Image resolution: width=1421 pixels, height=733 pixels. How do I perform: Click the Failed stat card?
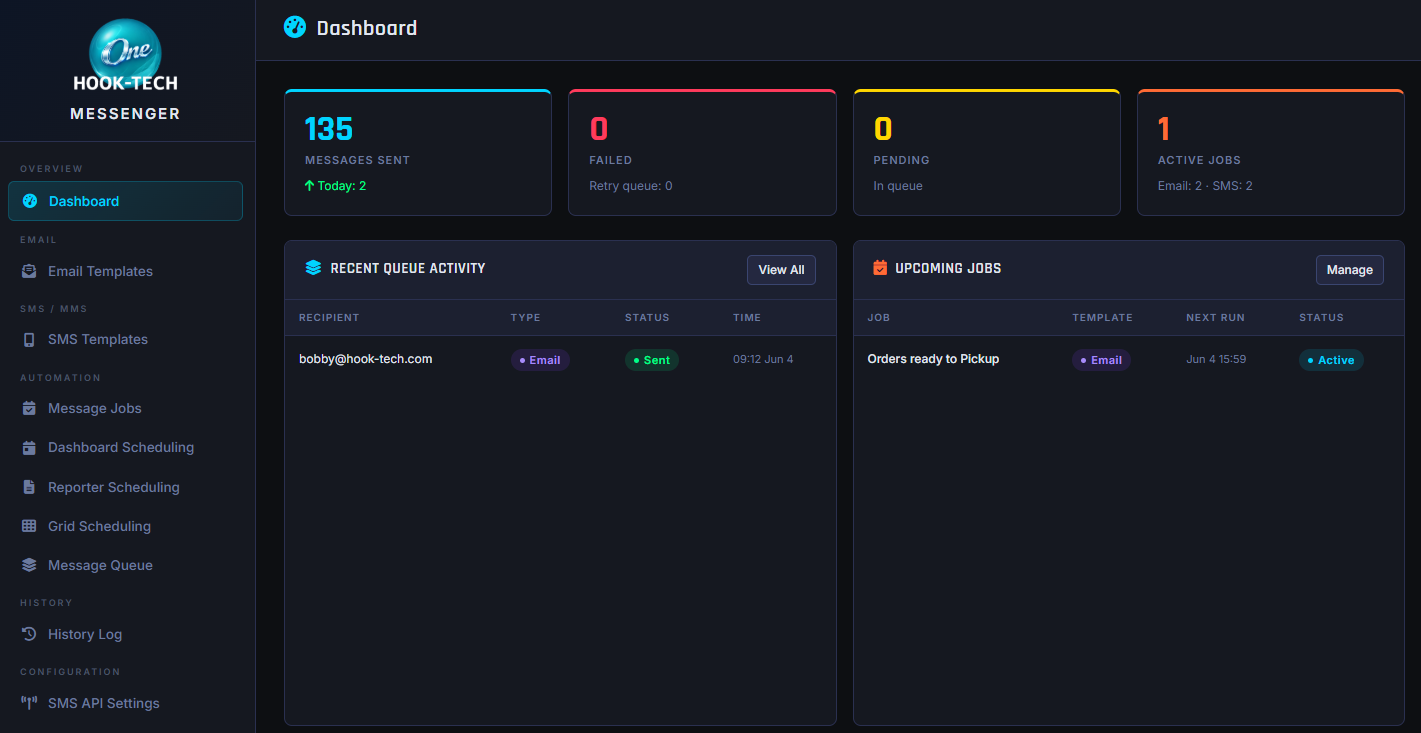point(702,152)
